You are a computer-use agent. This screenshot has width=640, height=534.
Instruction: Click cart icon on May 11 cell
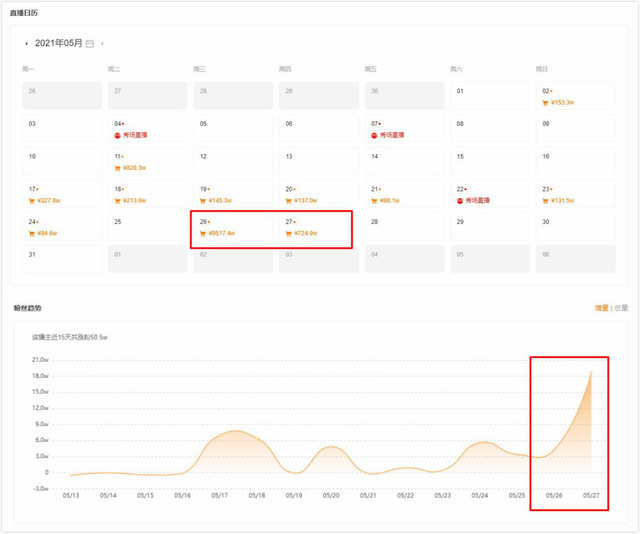pos(118,167)
